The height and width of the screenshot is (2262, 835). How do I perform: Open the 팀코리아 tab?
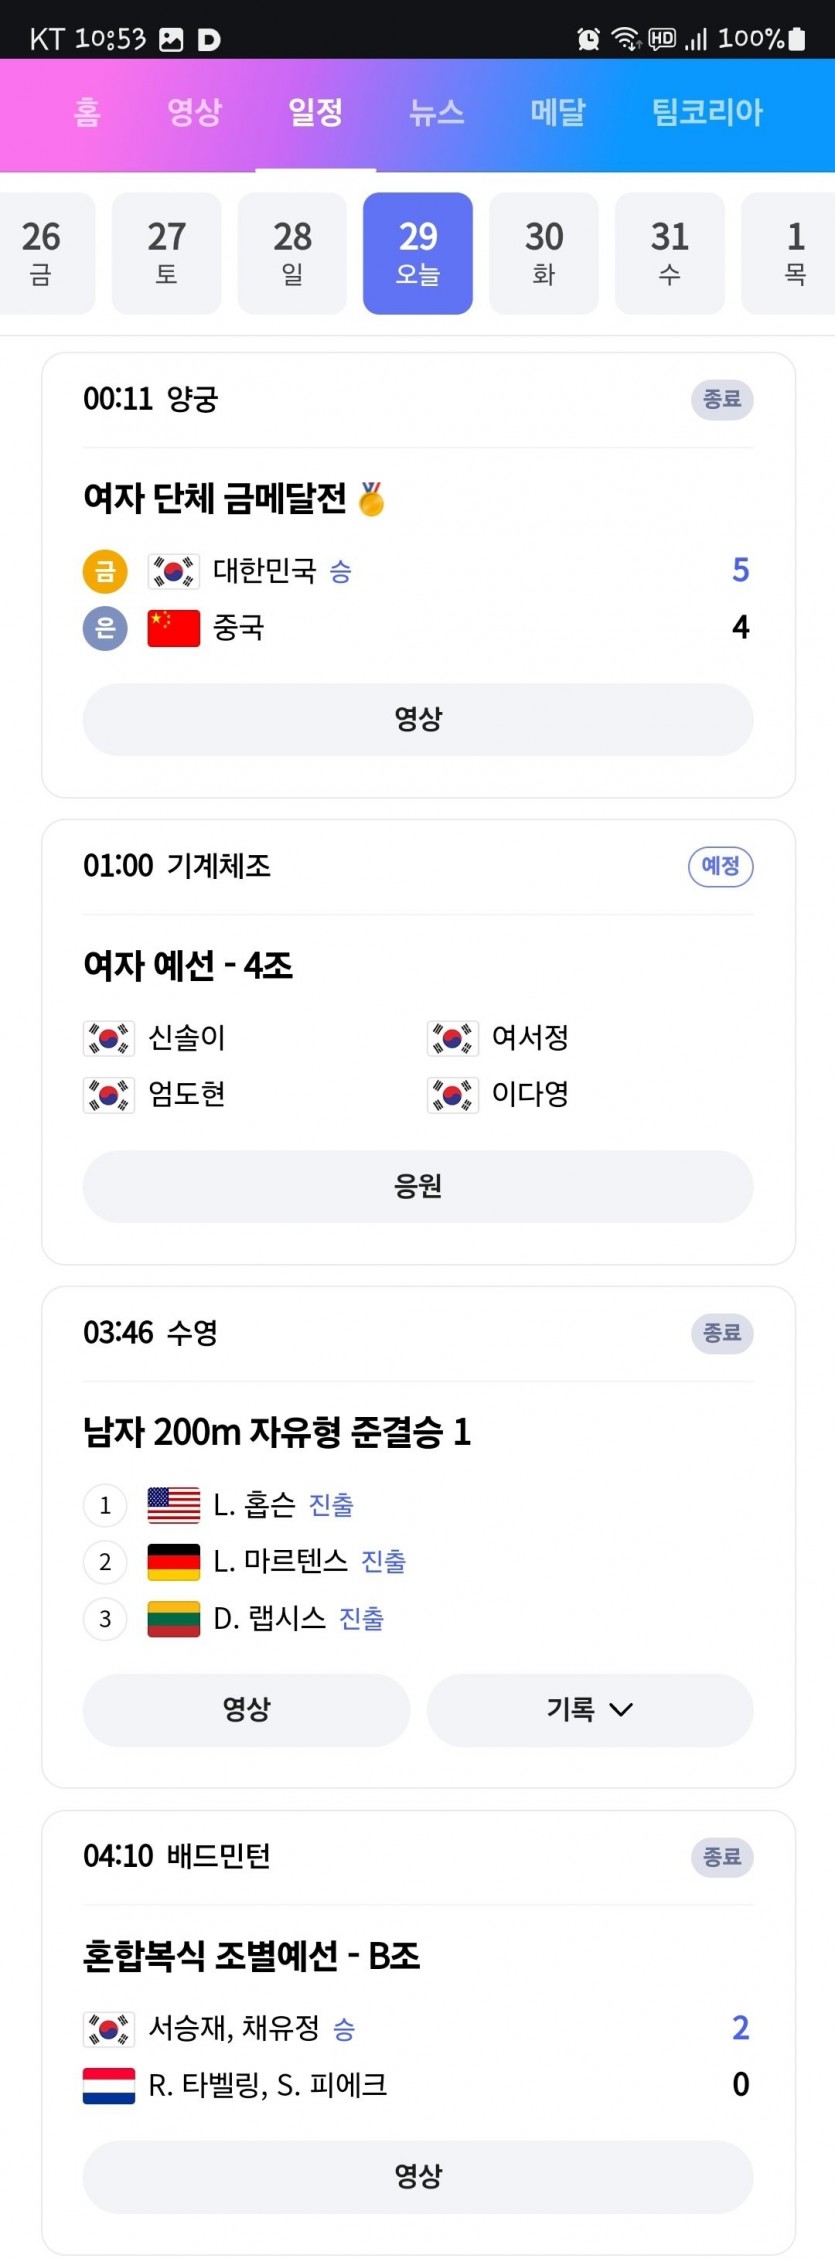pos(707,112)
